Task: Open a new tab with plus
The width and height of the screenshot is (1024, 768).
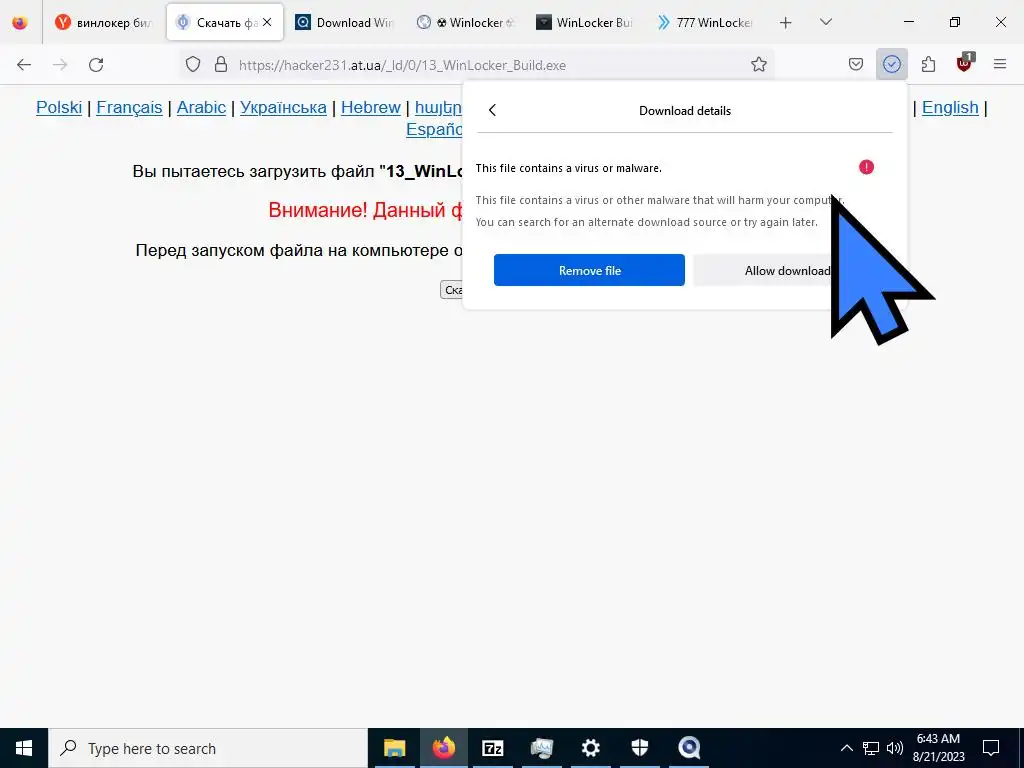Action: click(786, 23)
